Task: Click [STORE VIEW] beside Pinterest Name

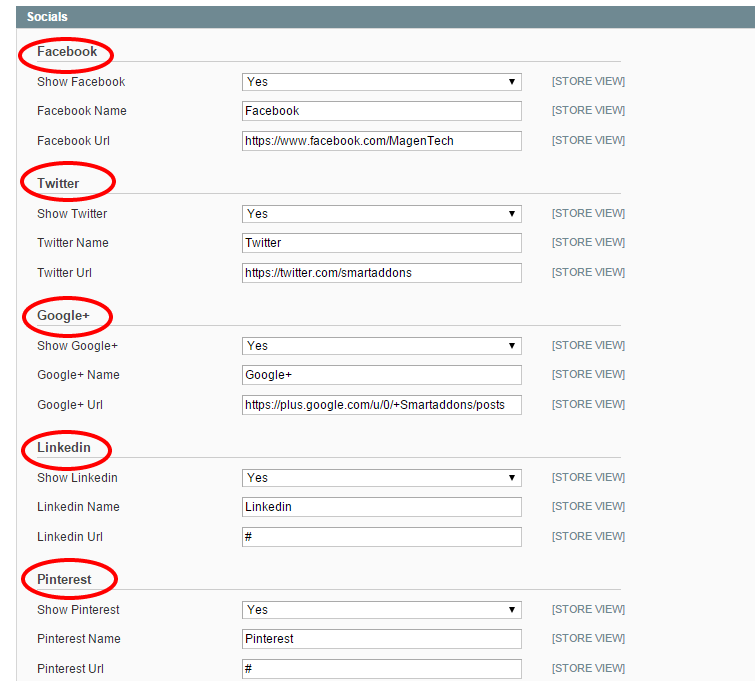Action: [x=588, y=638]
